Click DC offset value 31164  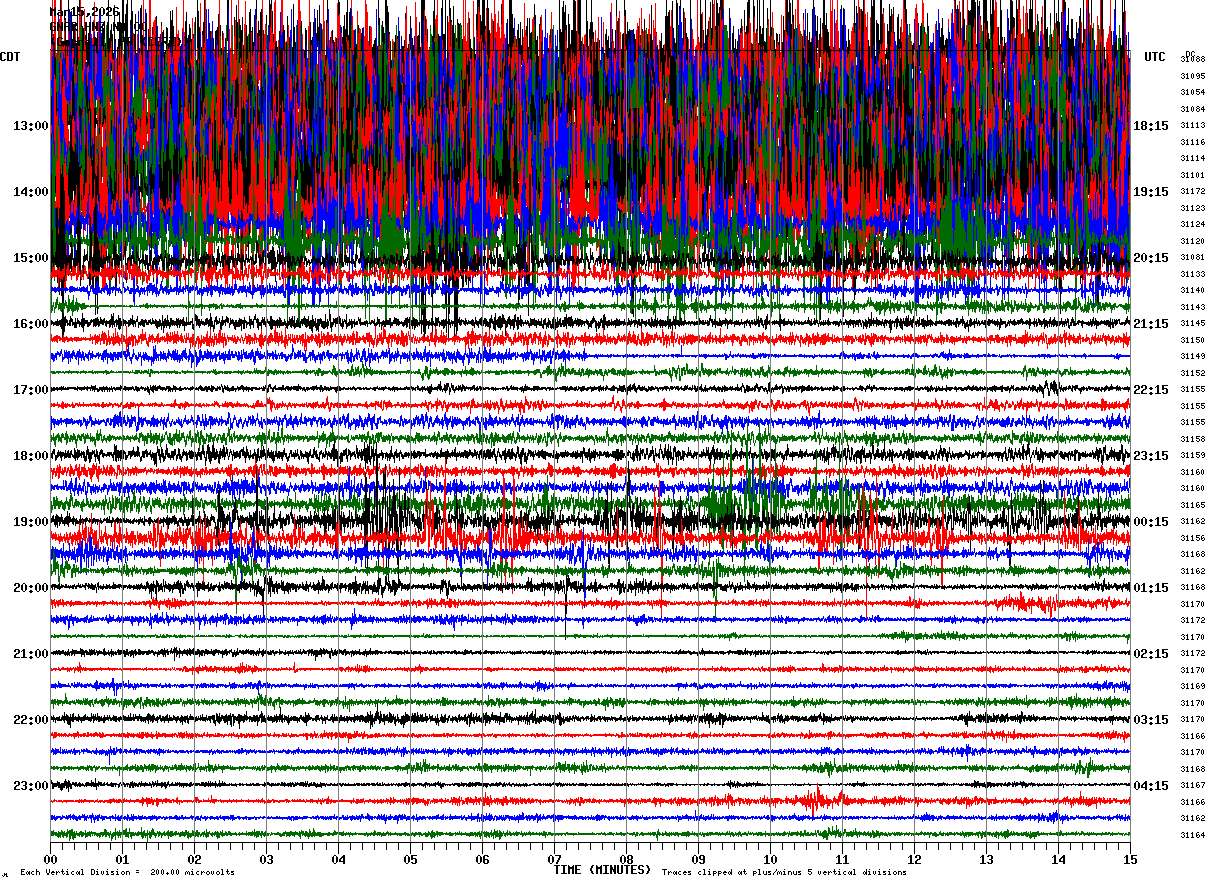(x=1192, y=835)
